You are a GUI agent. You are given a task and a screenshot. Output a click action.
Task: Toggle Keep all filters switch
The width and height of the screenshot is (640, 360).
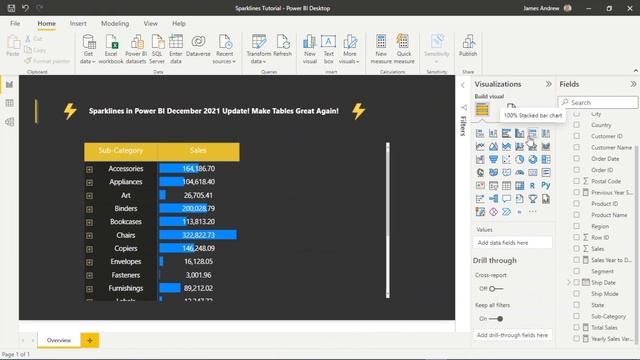click(496, 318)
